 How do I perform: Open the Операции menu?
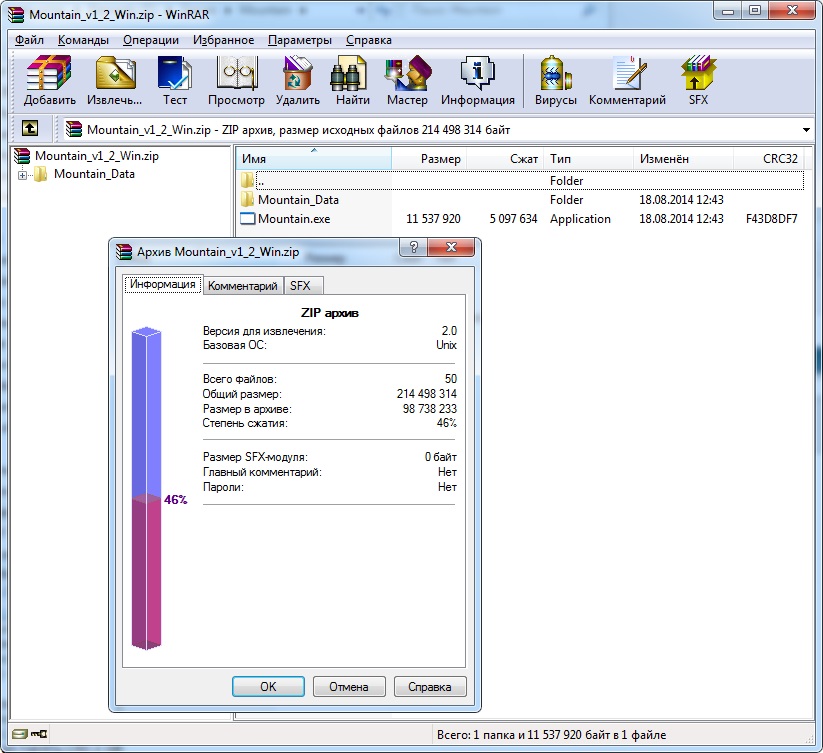pyautogui.click(x=151, y=40)
